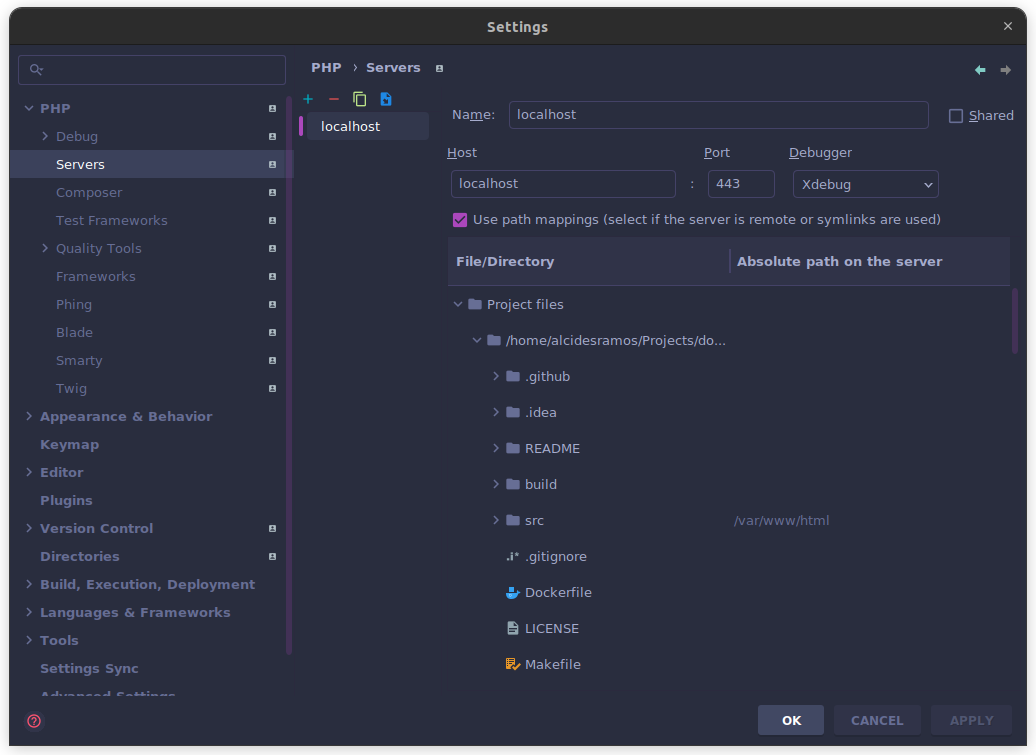Click the Absolute path on the server header

pos(870,262)
